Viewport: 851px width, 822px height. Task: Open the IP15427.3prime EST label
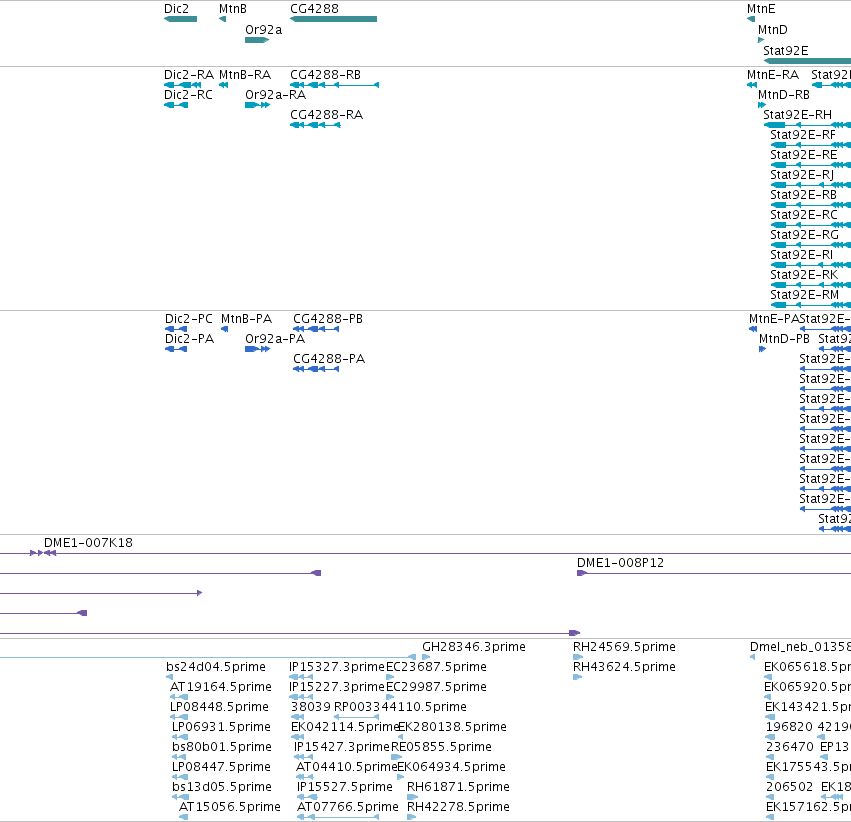(342, 747)
